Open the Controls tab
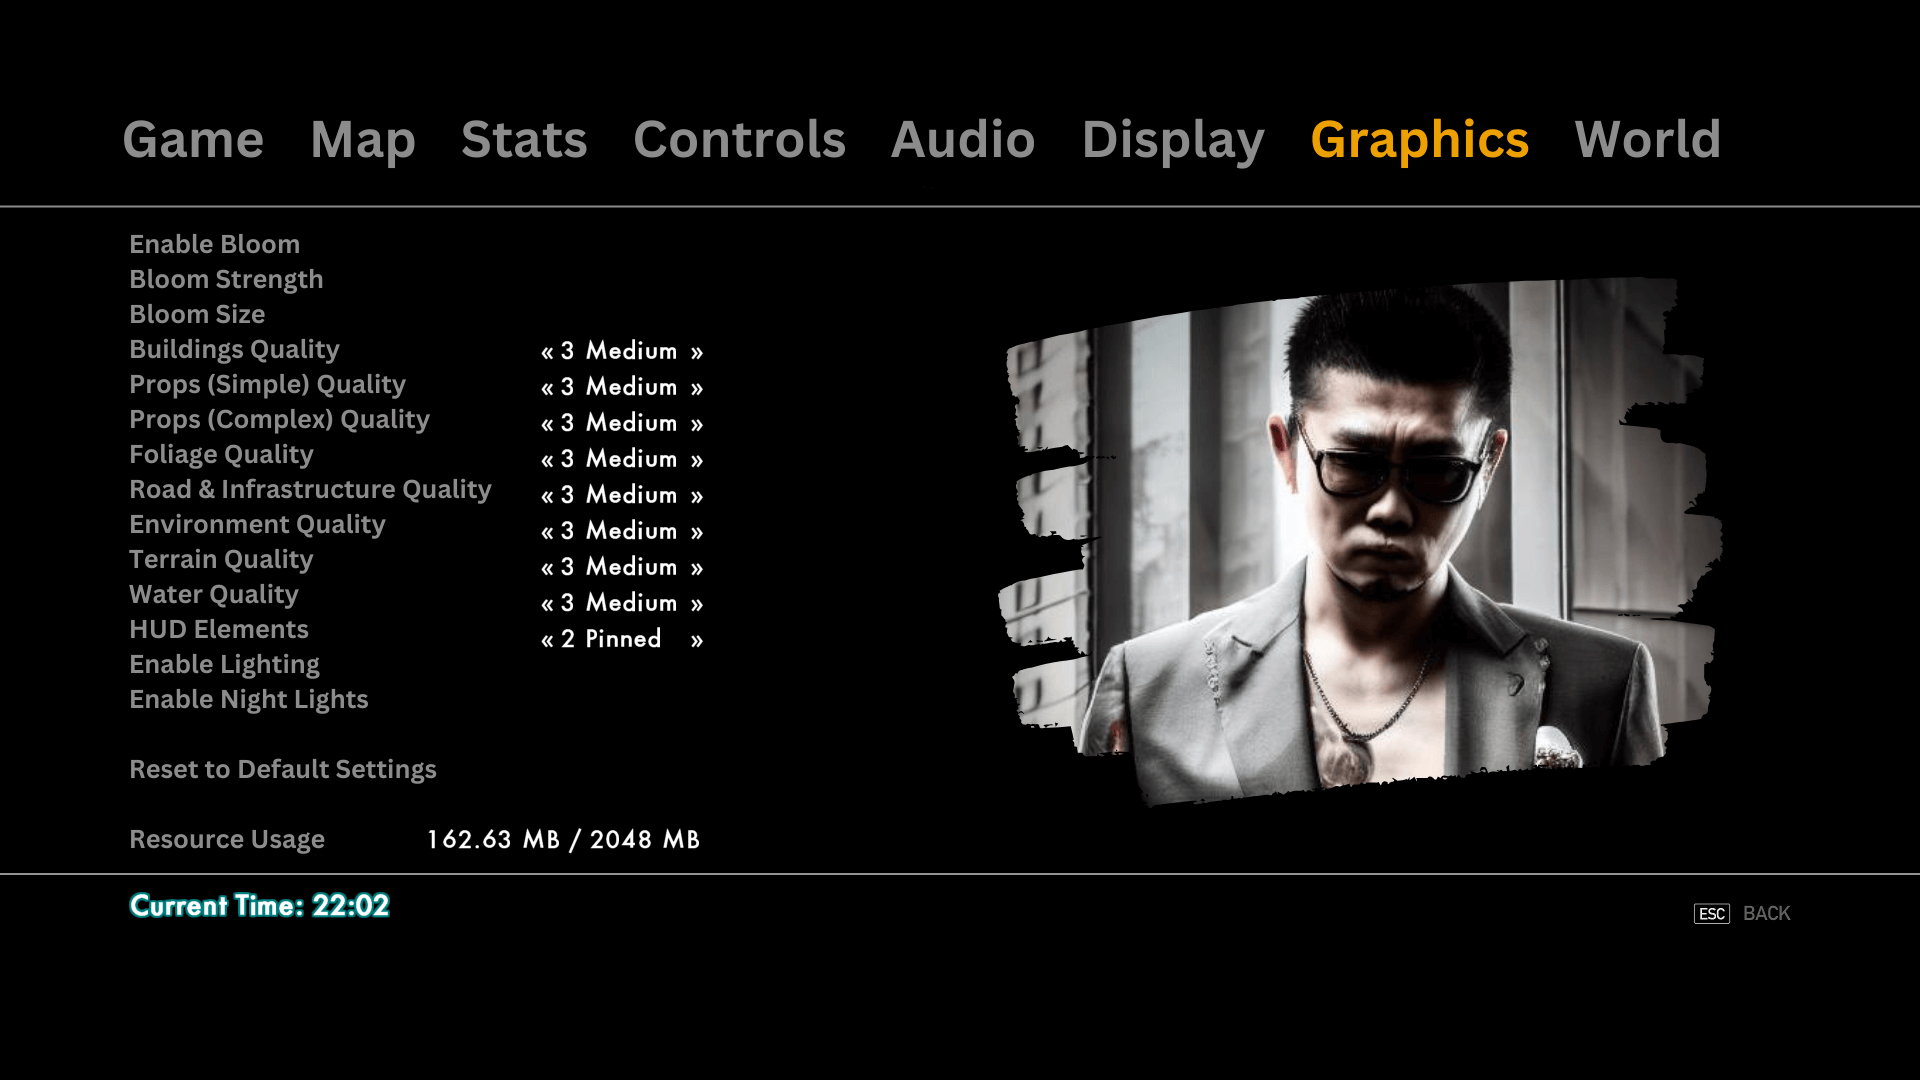 coord(738,140)
